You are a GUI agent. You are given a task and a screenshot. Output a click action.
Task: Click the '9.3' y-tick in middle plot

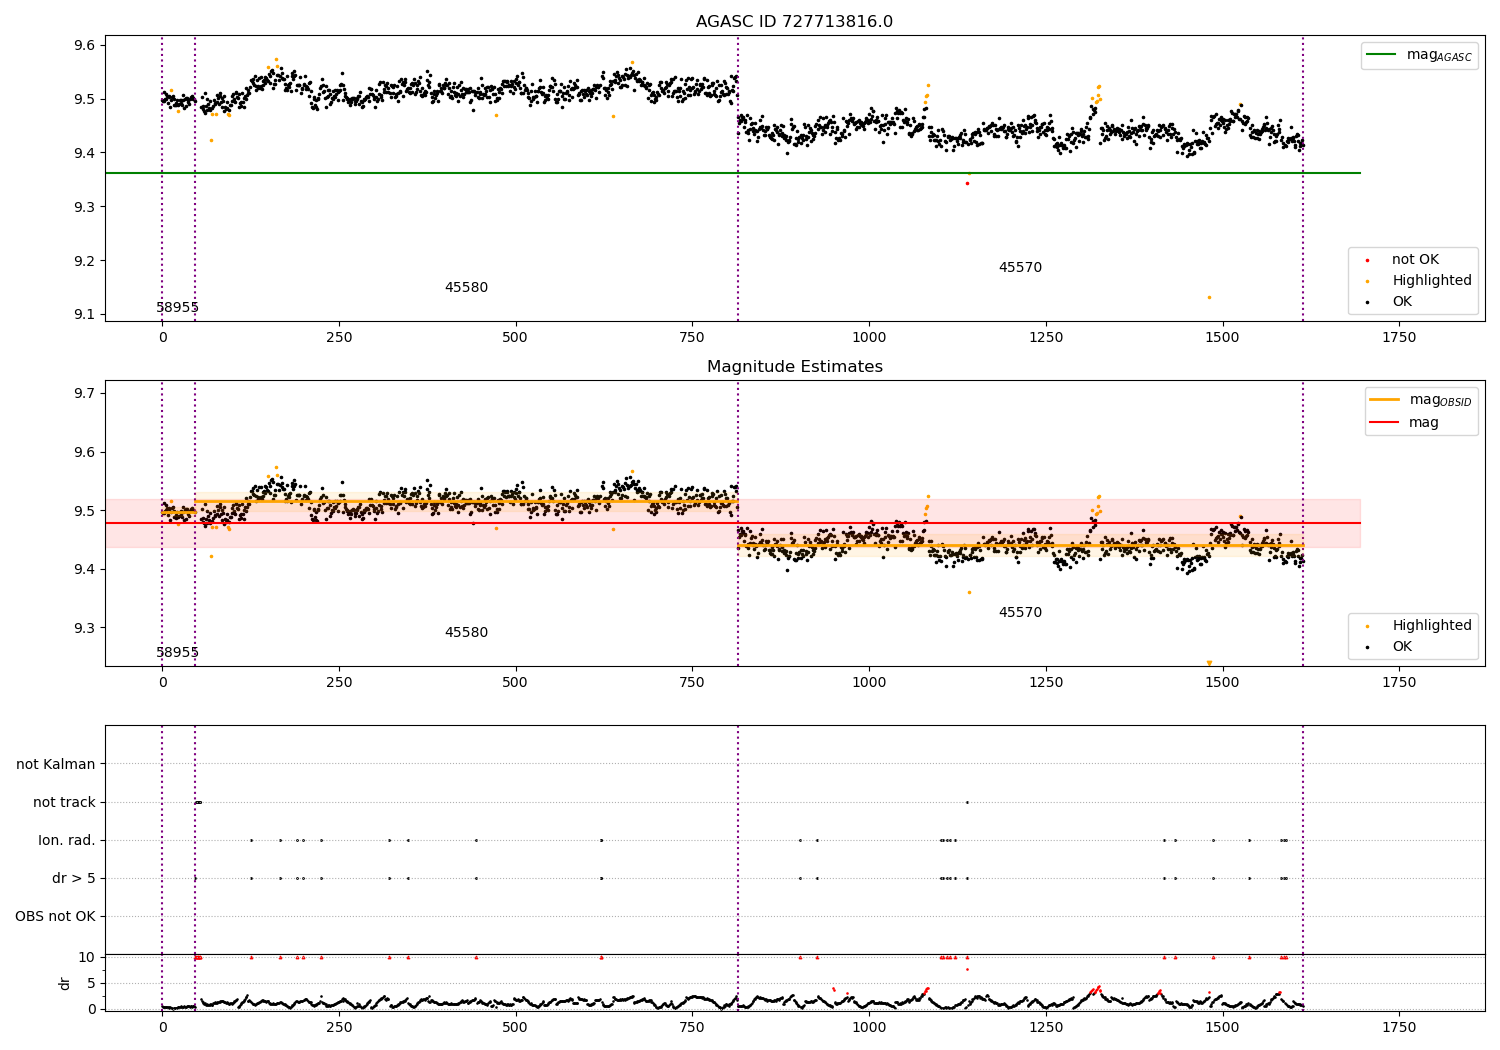[84, 628]
